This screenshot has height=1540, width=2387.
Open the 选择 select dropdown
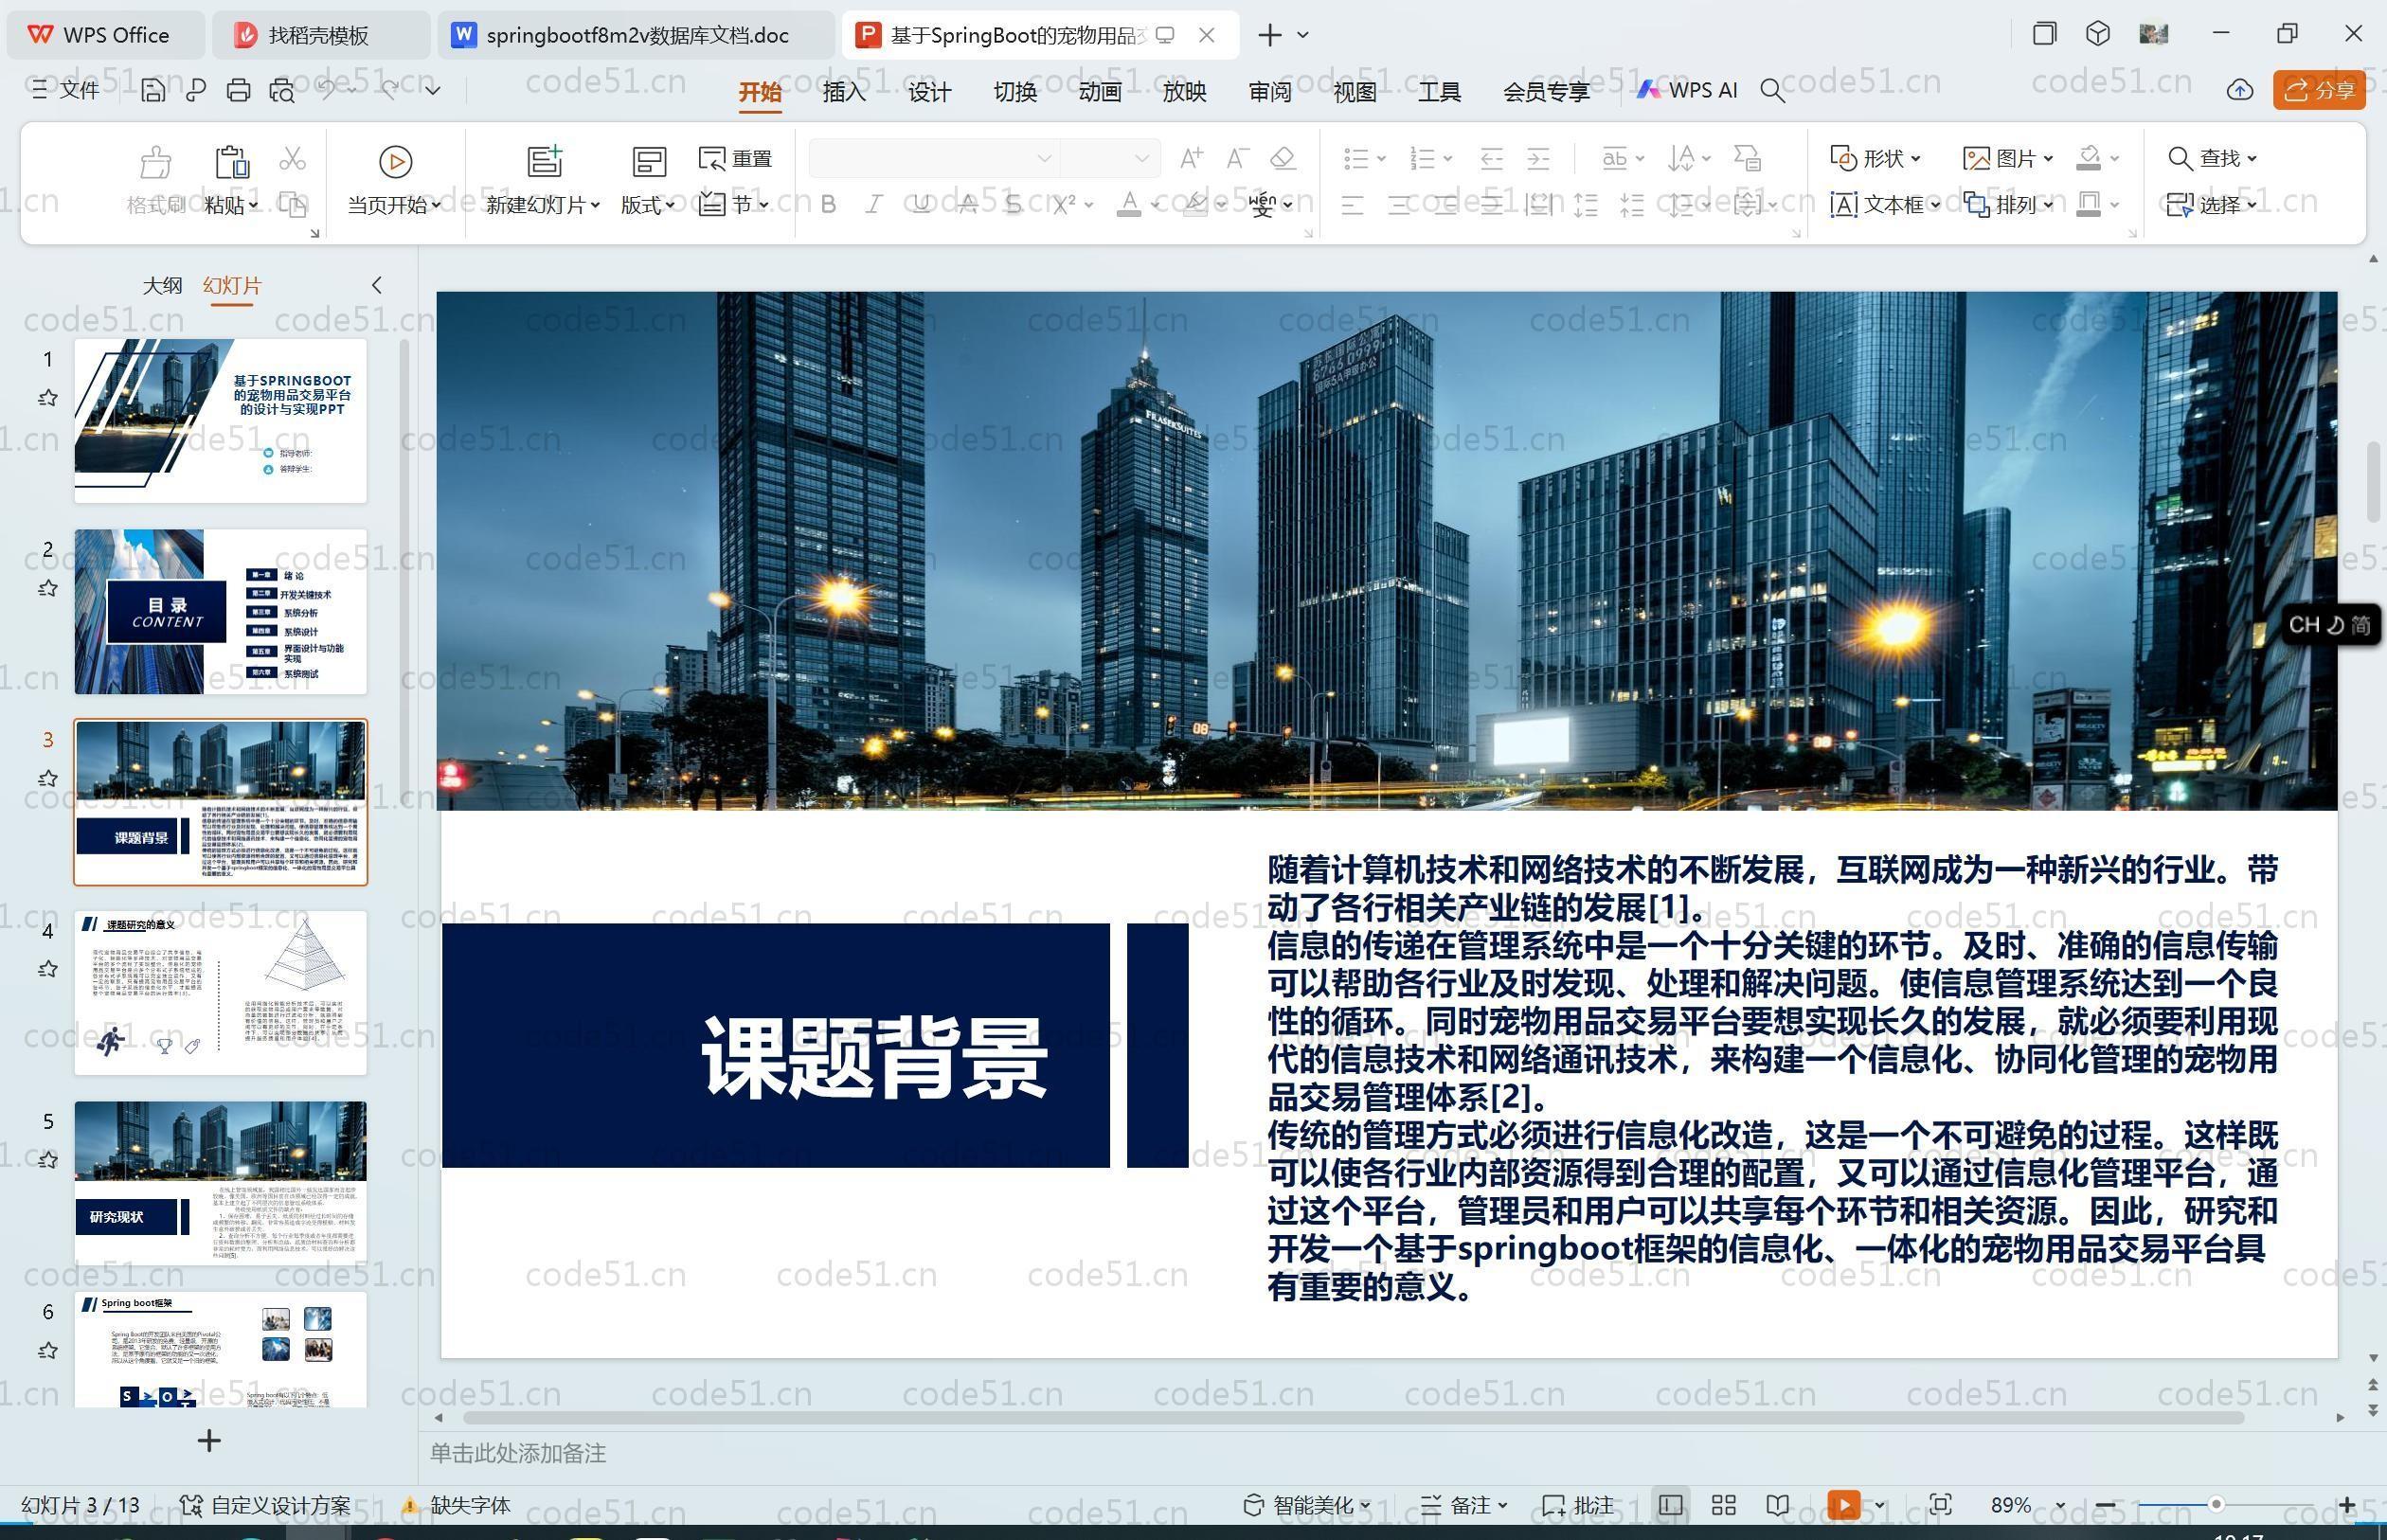2212,205
